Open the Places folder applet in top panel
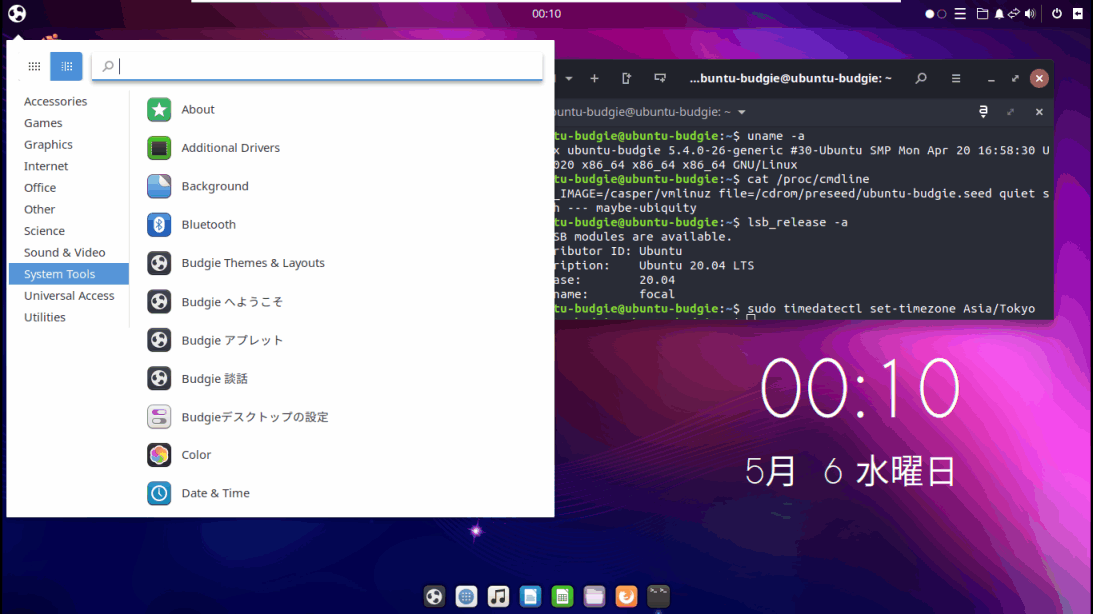The width and height of the screenshot is (1093, 614). click(981, 13)
